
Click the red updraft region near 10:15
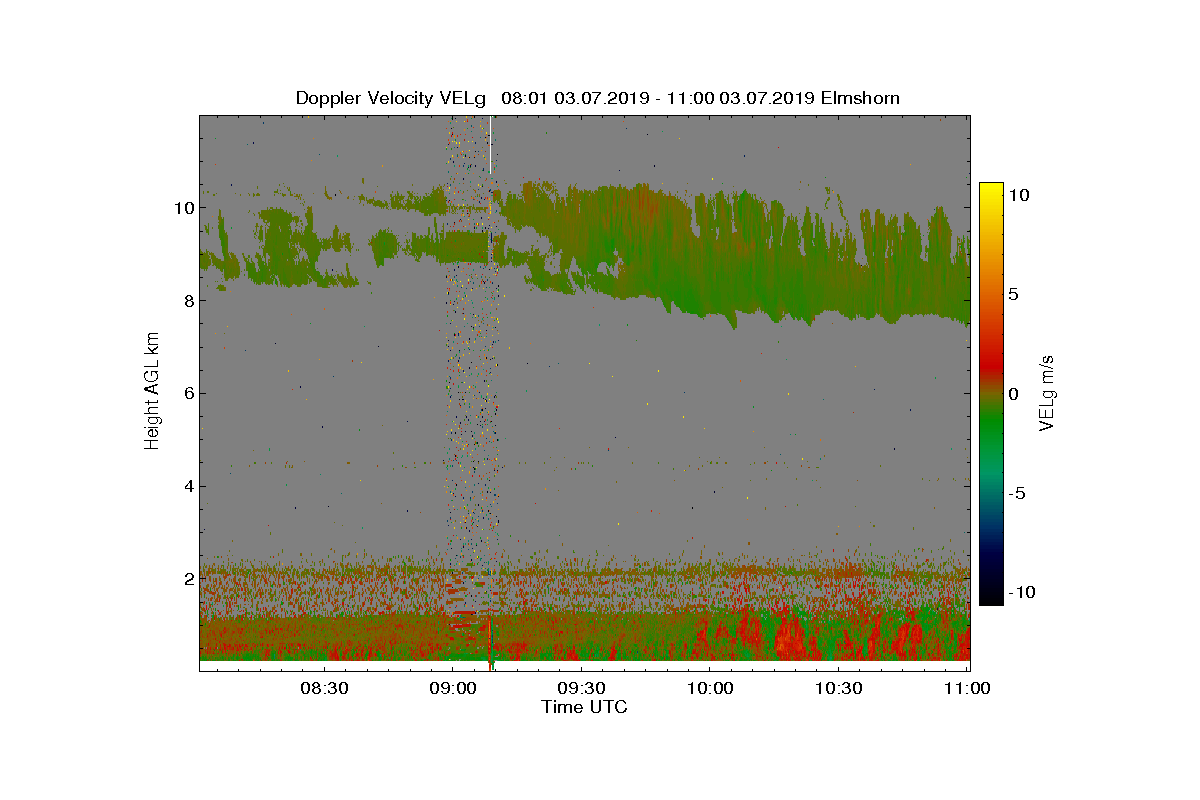[788, 636]
